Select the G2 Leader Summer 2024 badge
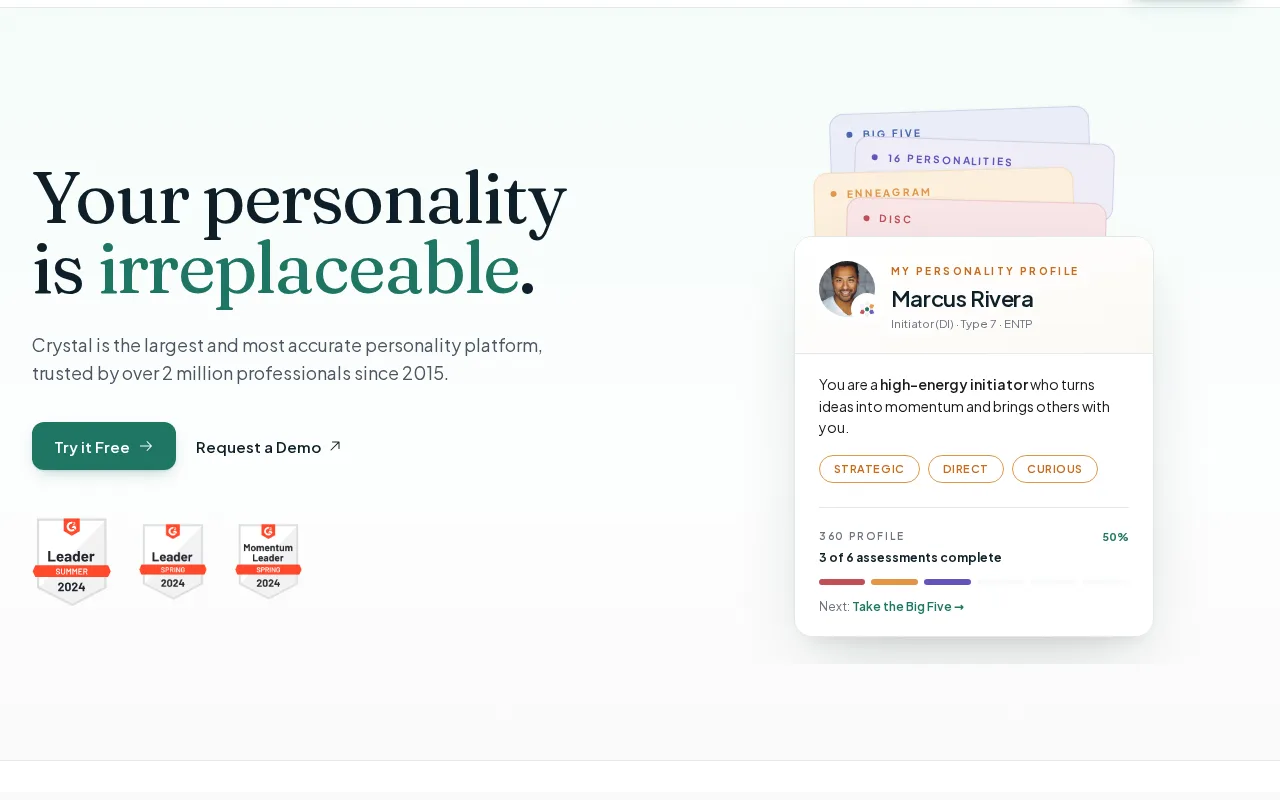This screenshot has width=1280, height=800. click(71, 561)
